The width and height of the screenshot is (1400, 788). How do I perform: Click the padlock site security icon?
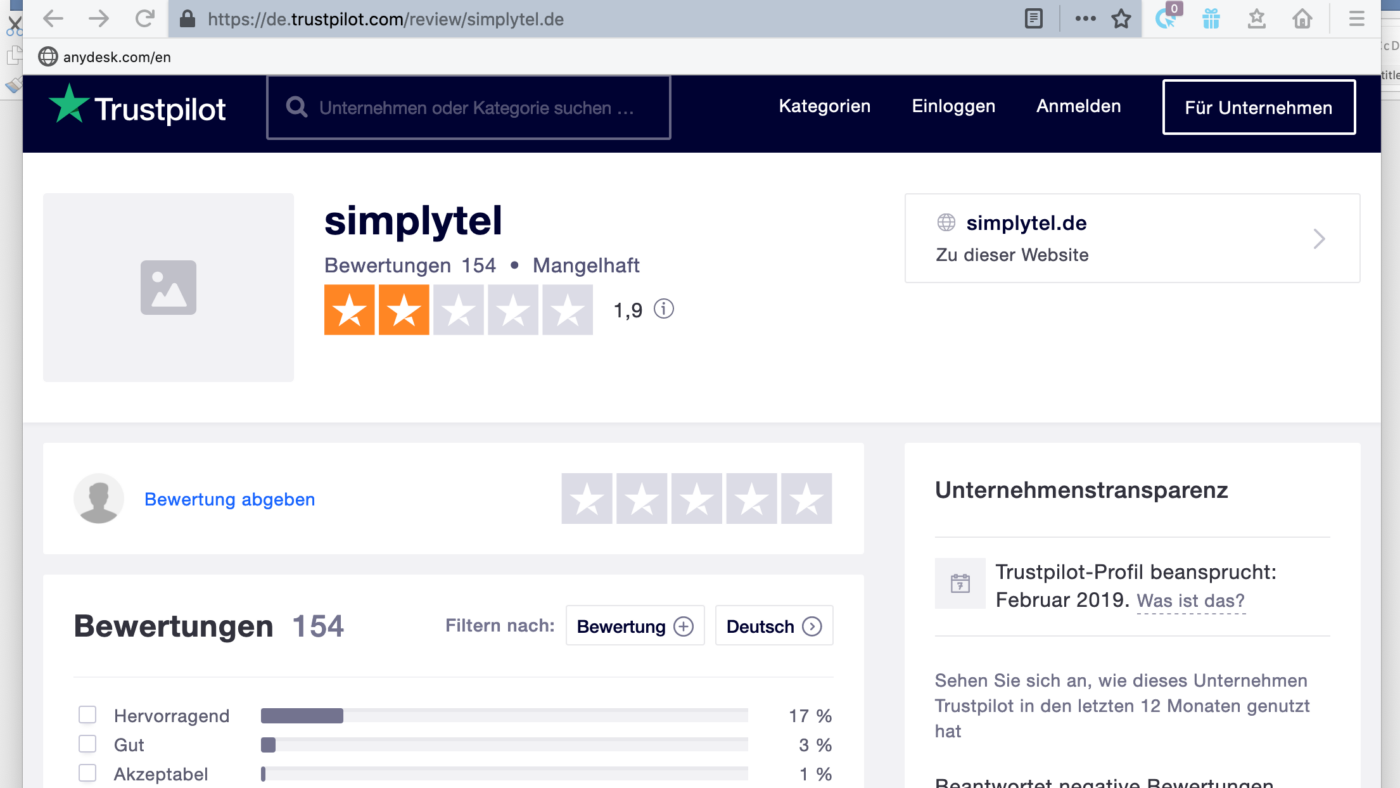187,19
